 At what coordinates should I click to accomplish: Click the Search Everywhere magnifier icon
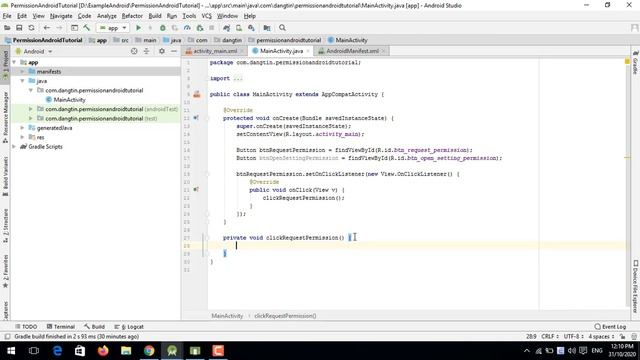pyautogui.click(x=282, y=28)
